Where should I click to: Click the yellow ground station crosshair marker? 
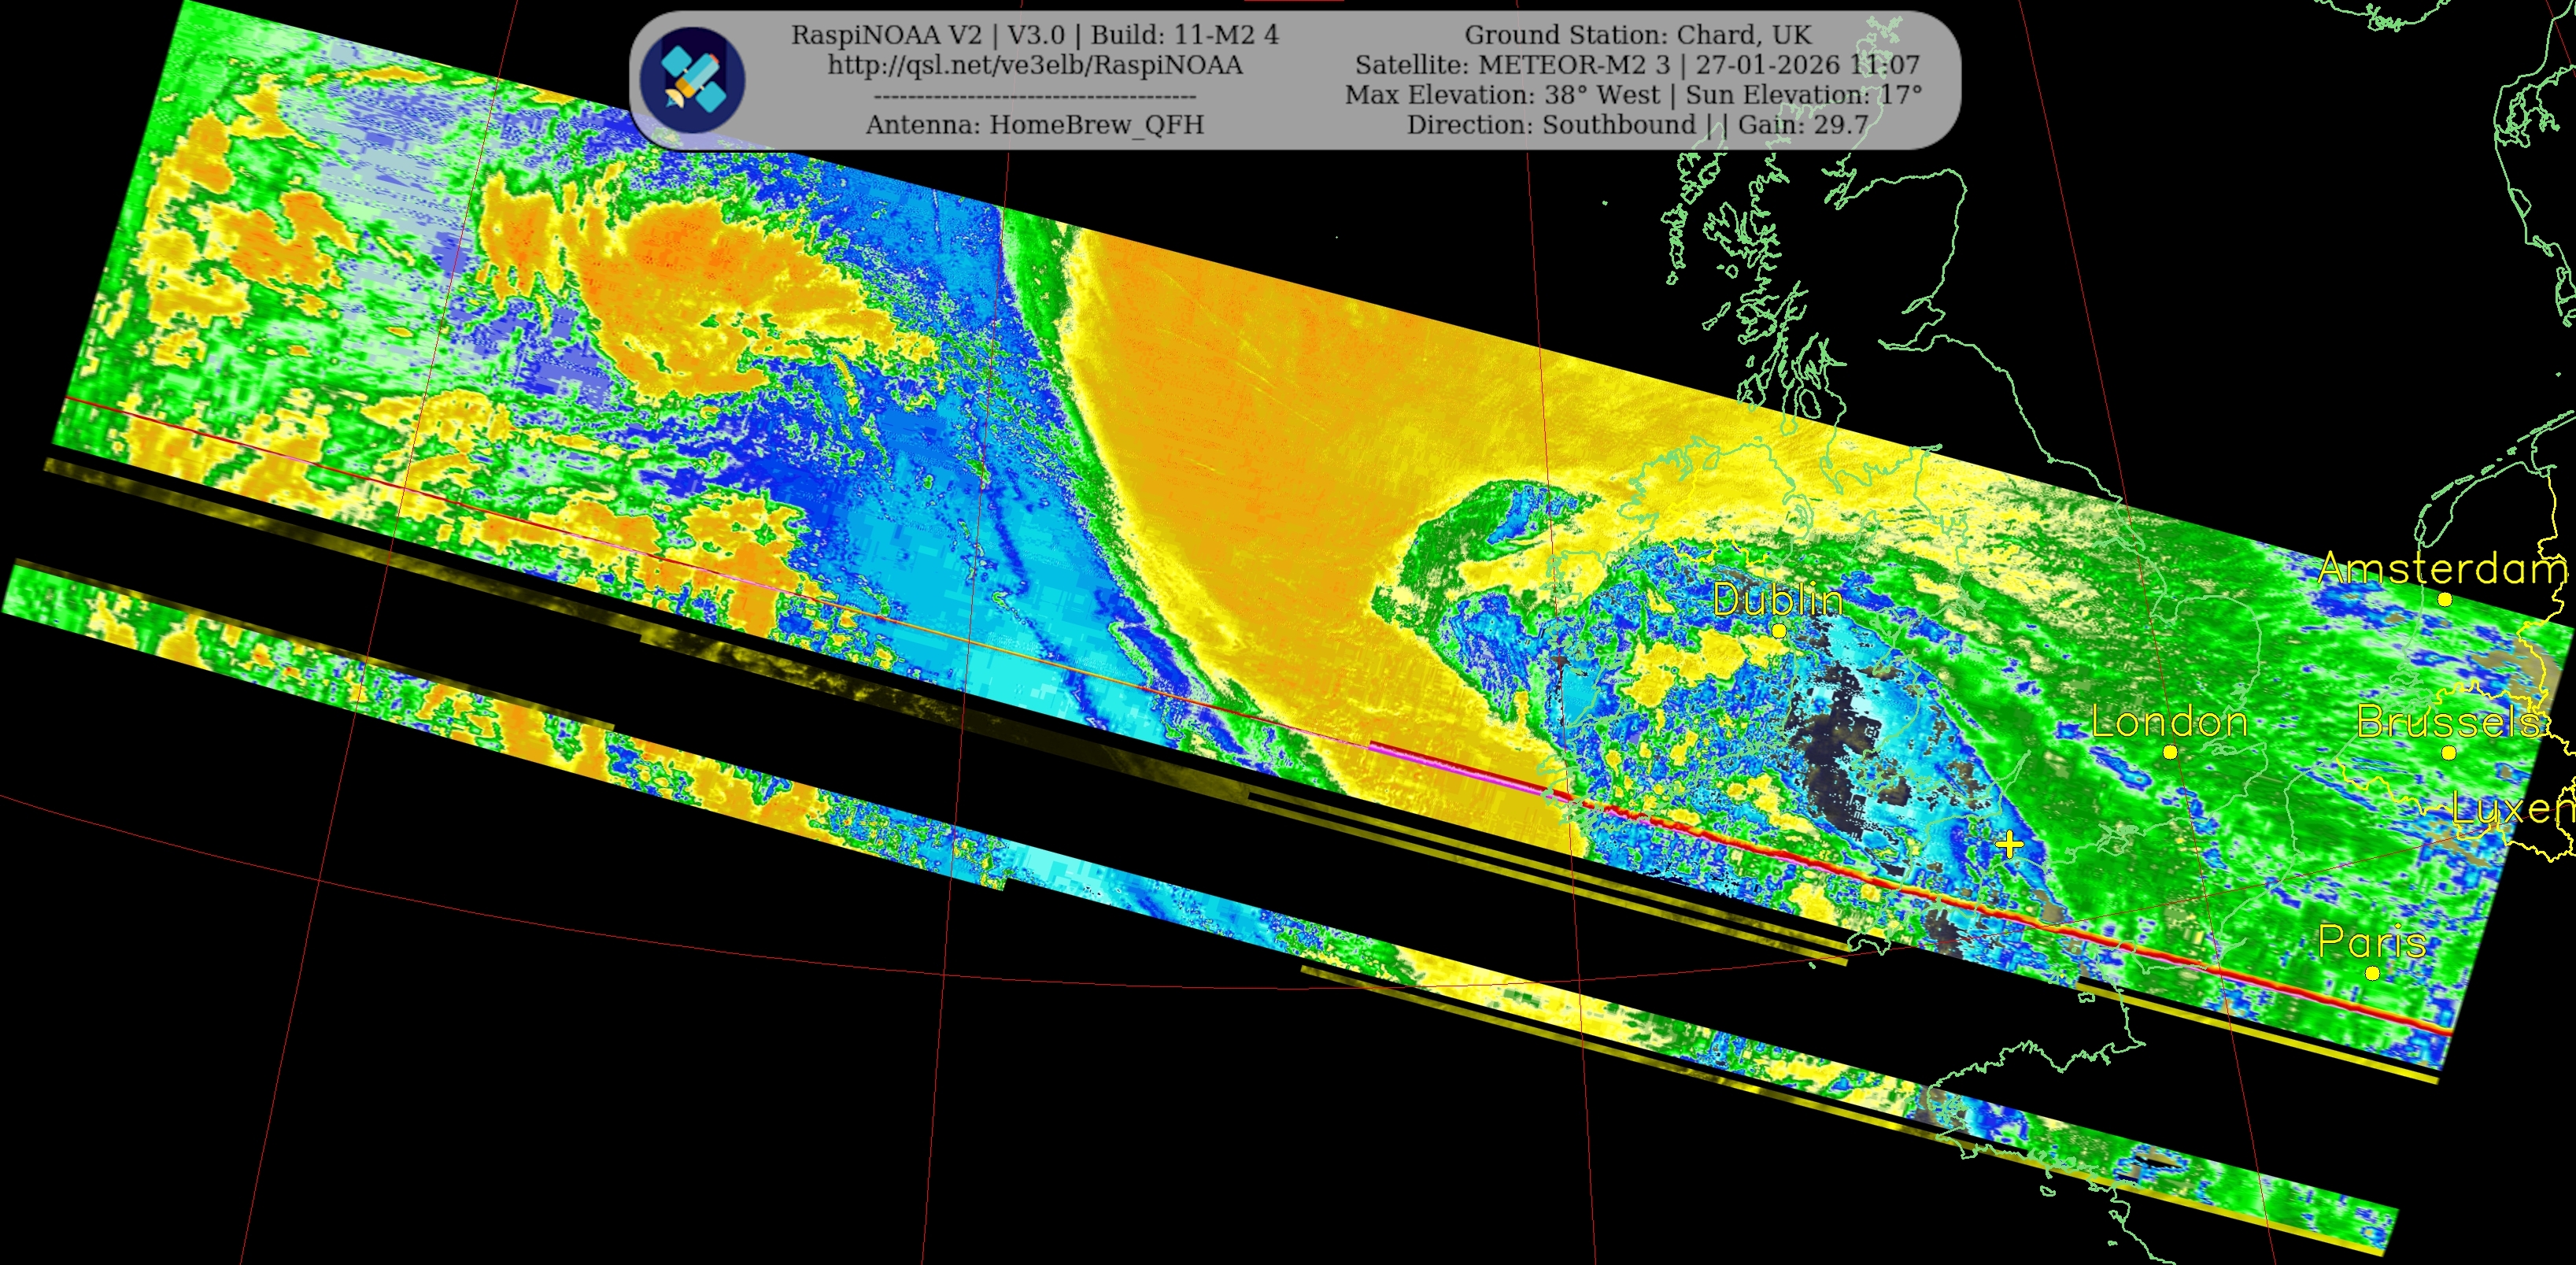2009,845
